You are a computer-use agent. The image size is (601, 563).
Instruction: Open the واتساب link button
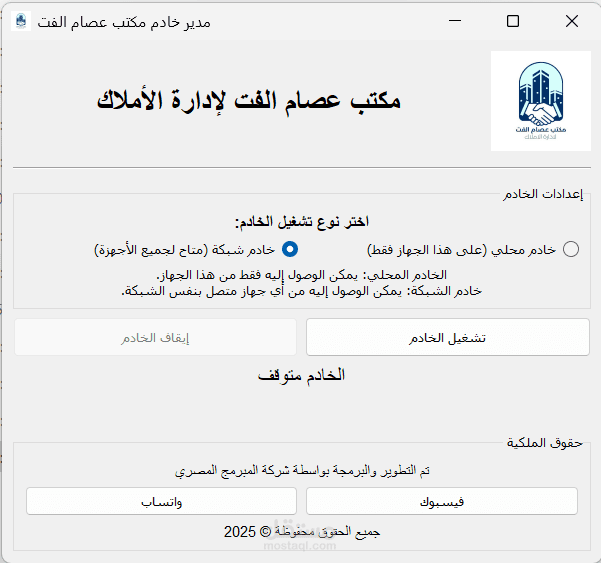(x=161, y=501)
